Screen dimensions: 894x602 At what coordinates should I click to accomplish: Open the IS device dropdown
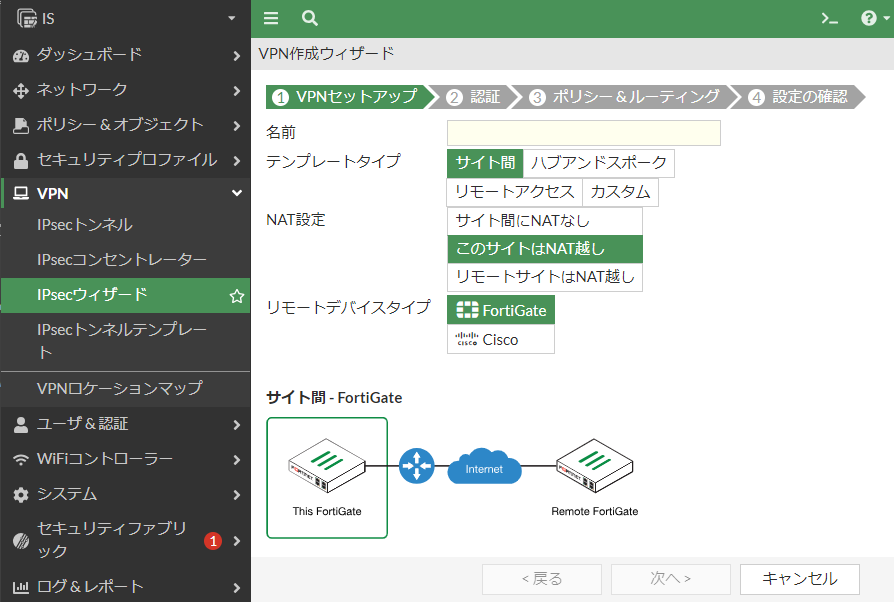coord(125,18)
